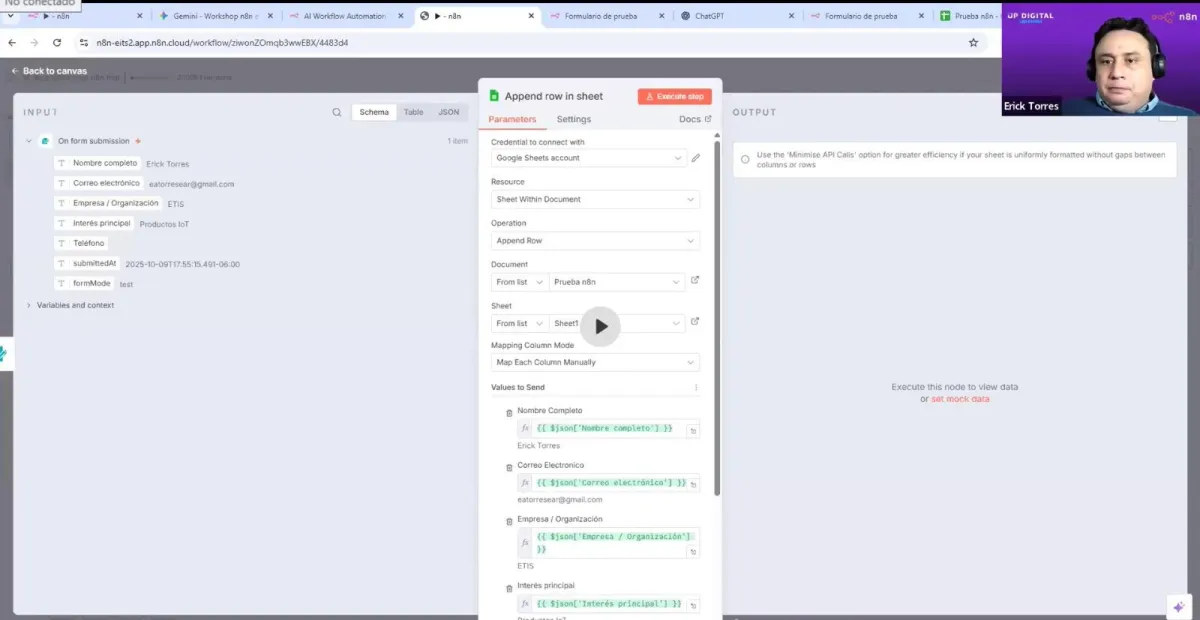Open the Google Sheets account credential dropdown

coord(588,158)
